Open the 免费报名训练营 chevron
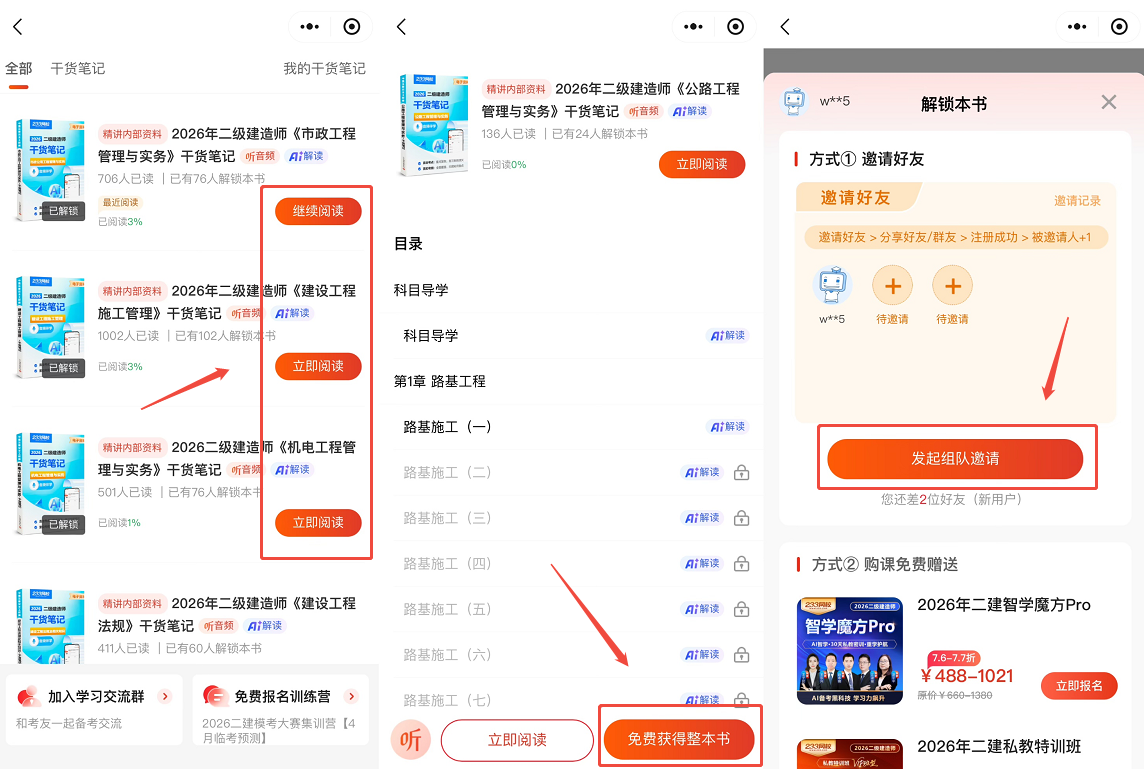The image size is (1144, 769). pyautogui.click(x=351, y=696)
